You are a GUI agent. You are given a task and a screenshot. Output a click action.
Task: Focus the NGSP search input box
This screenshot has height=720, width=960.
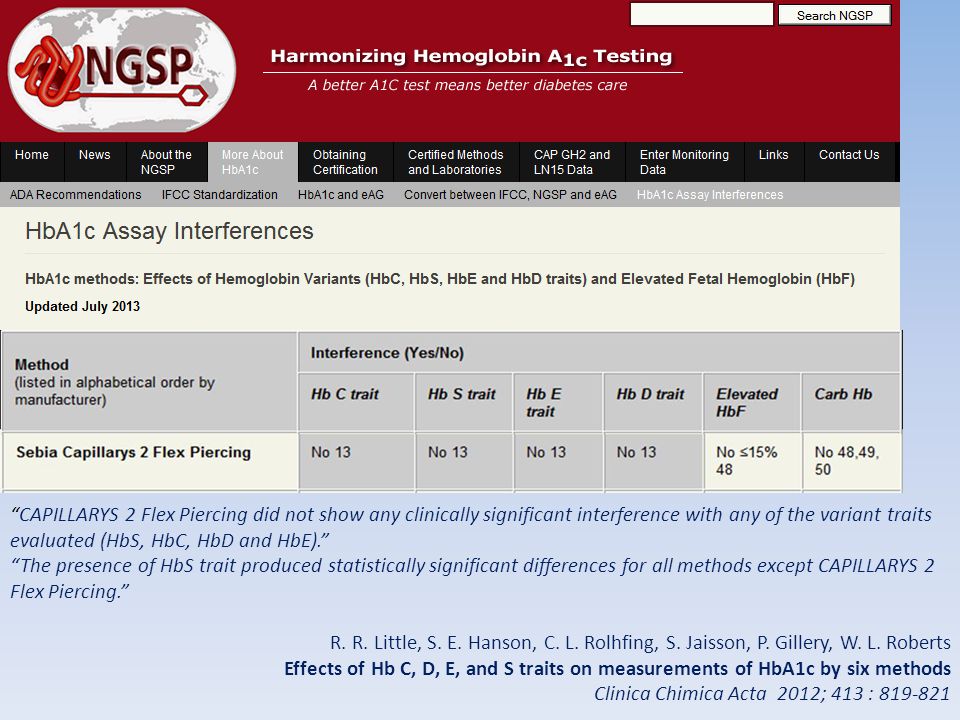[x=702, y=15]
